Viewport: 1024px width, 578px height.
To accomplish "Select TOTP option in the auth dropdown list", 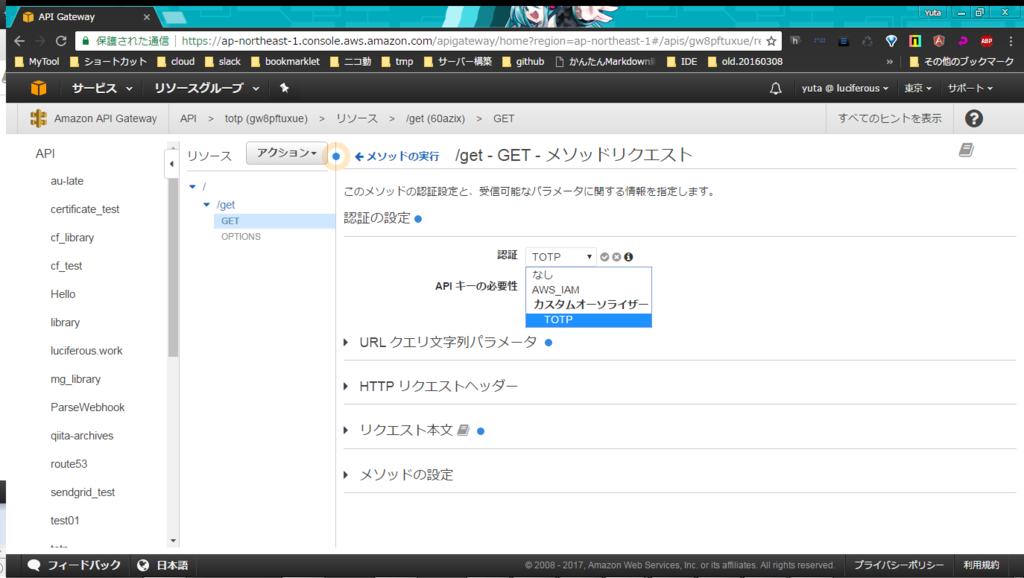I will coord(588,320).
